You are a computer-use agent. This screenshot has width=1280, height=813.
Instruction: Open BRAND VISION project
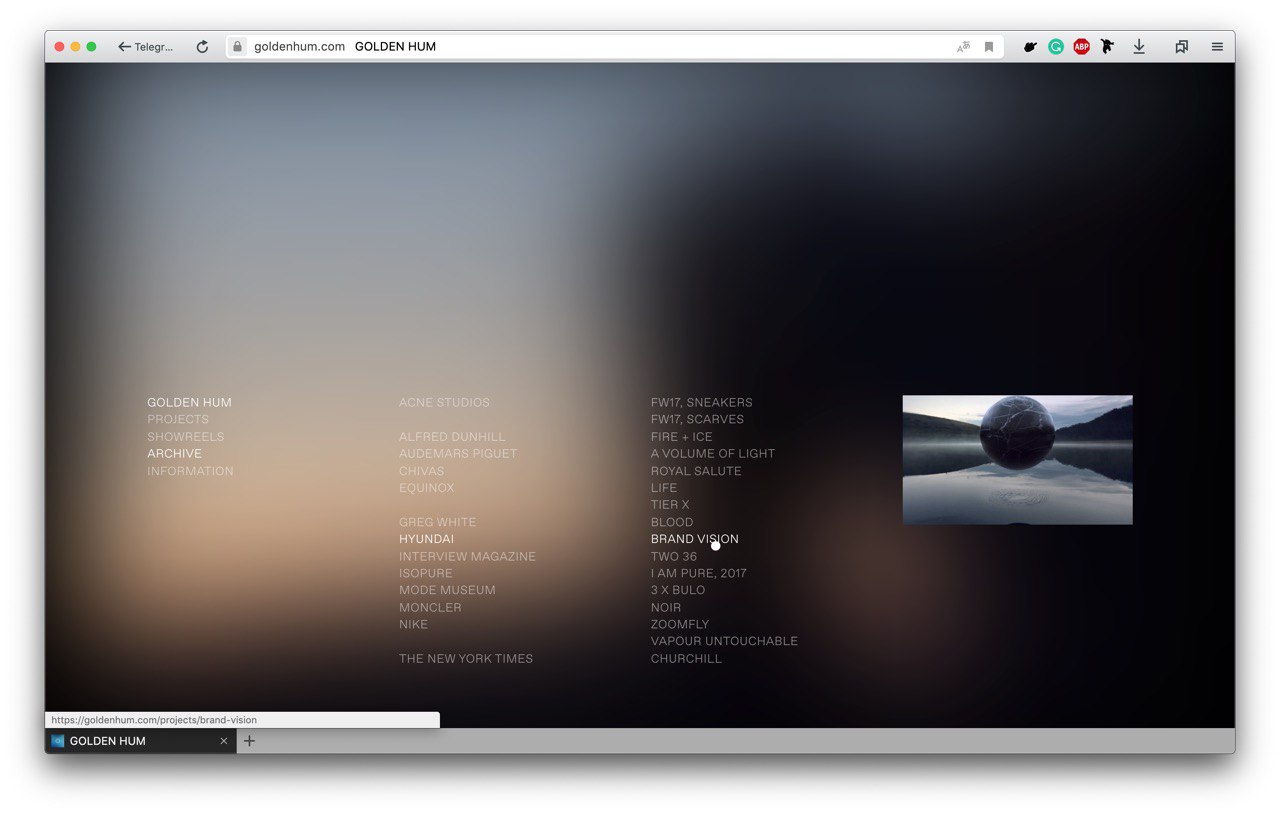[695, 539]
